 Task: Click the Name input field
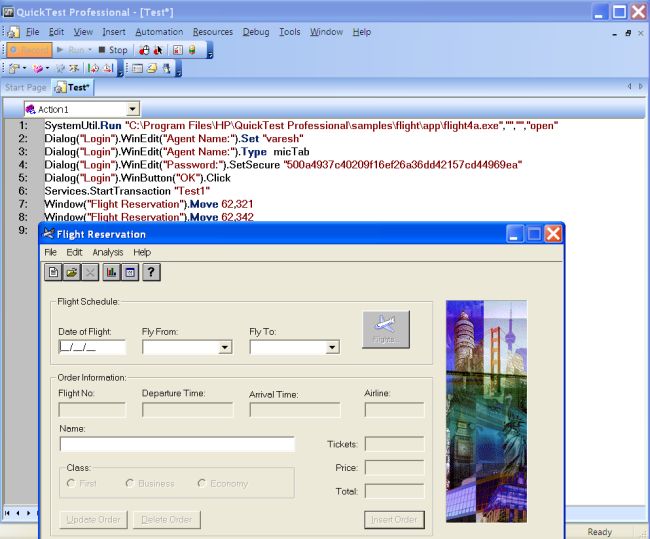click(177, 444)
